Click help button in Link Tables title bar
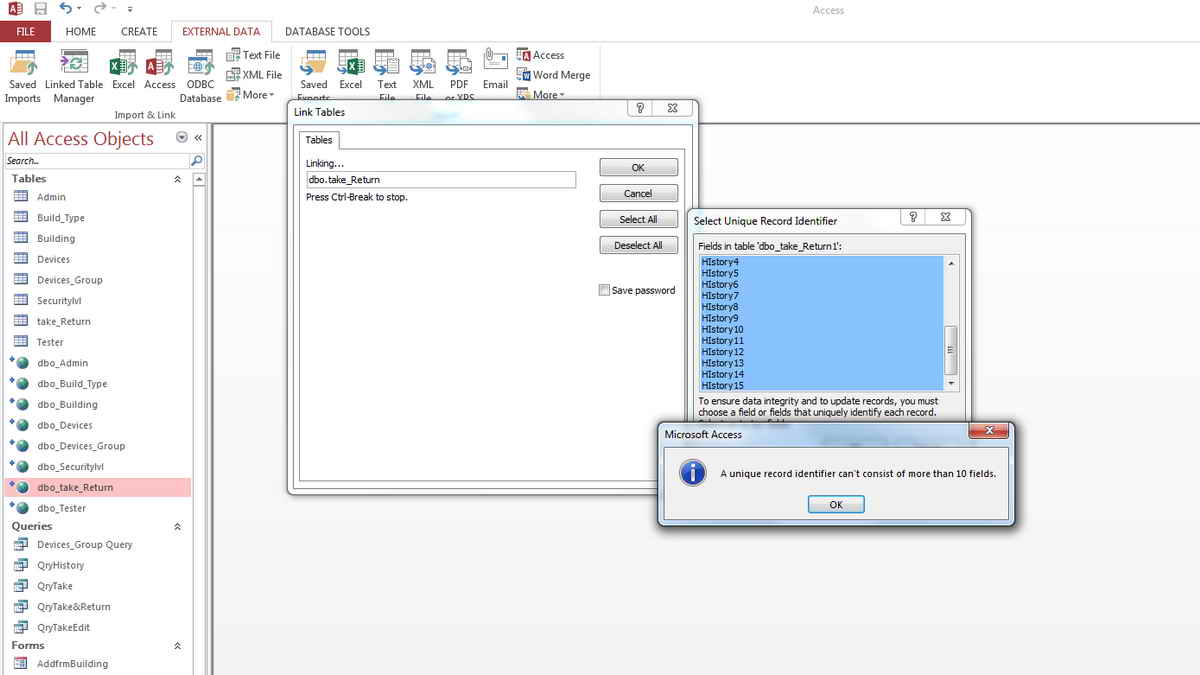This screenshot has height=675, width=1200. click(641, 108)
